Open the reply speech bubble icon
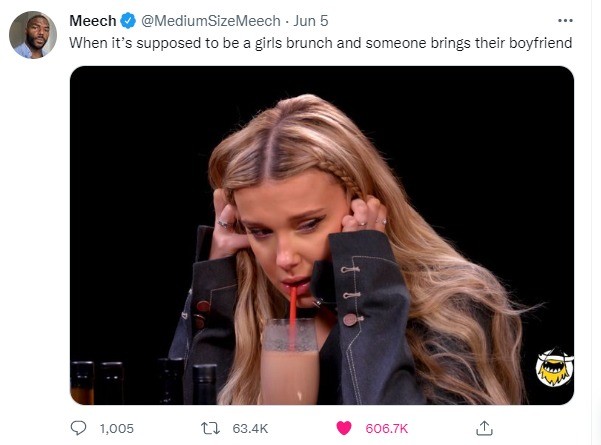 [x=79, y=428]
